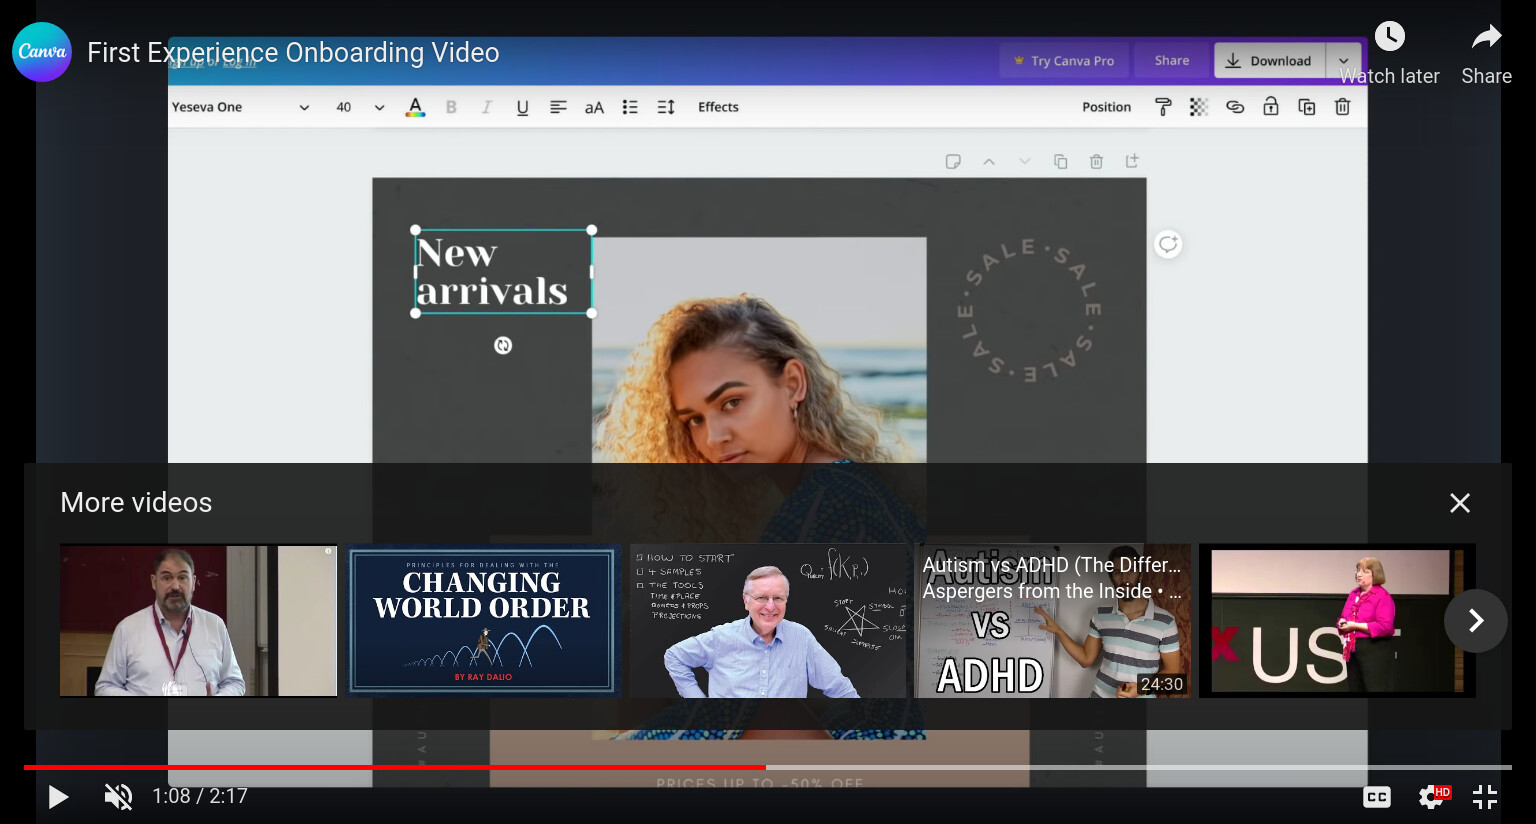Select the circular SALE text element
This screenshot has width=1536, height=824.
[1030, 310]
